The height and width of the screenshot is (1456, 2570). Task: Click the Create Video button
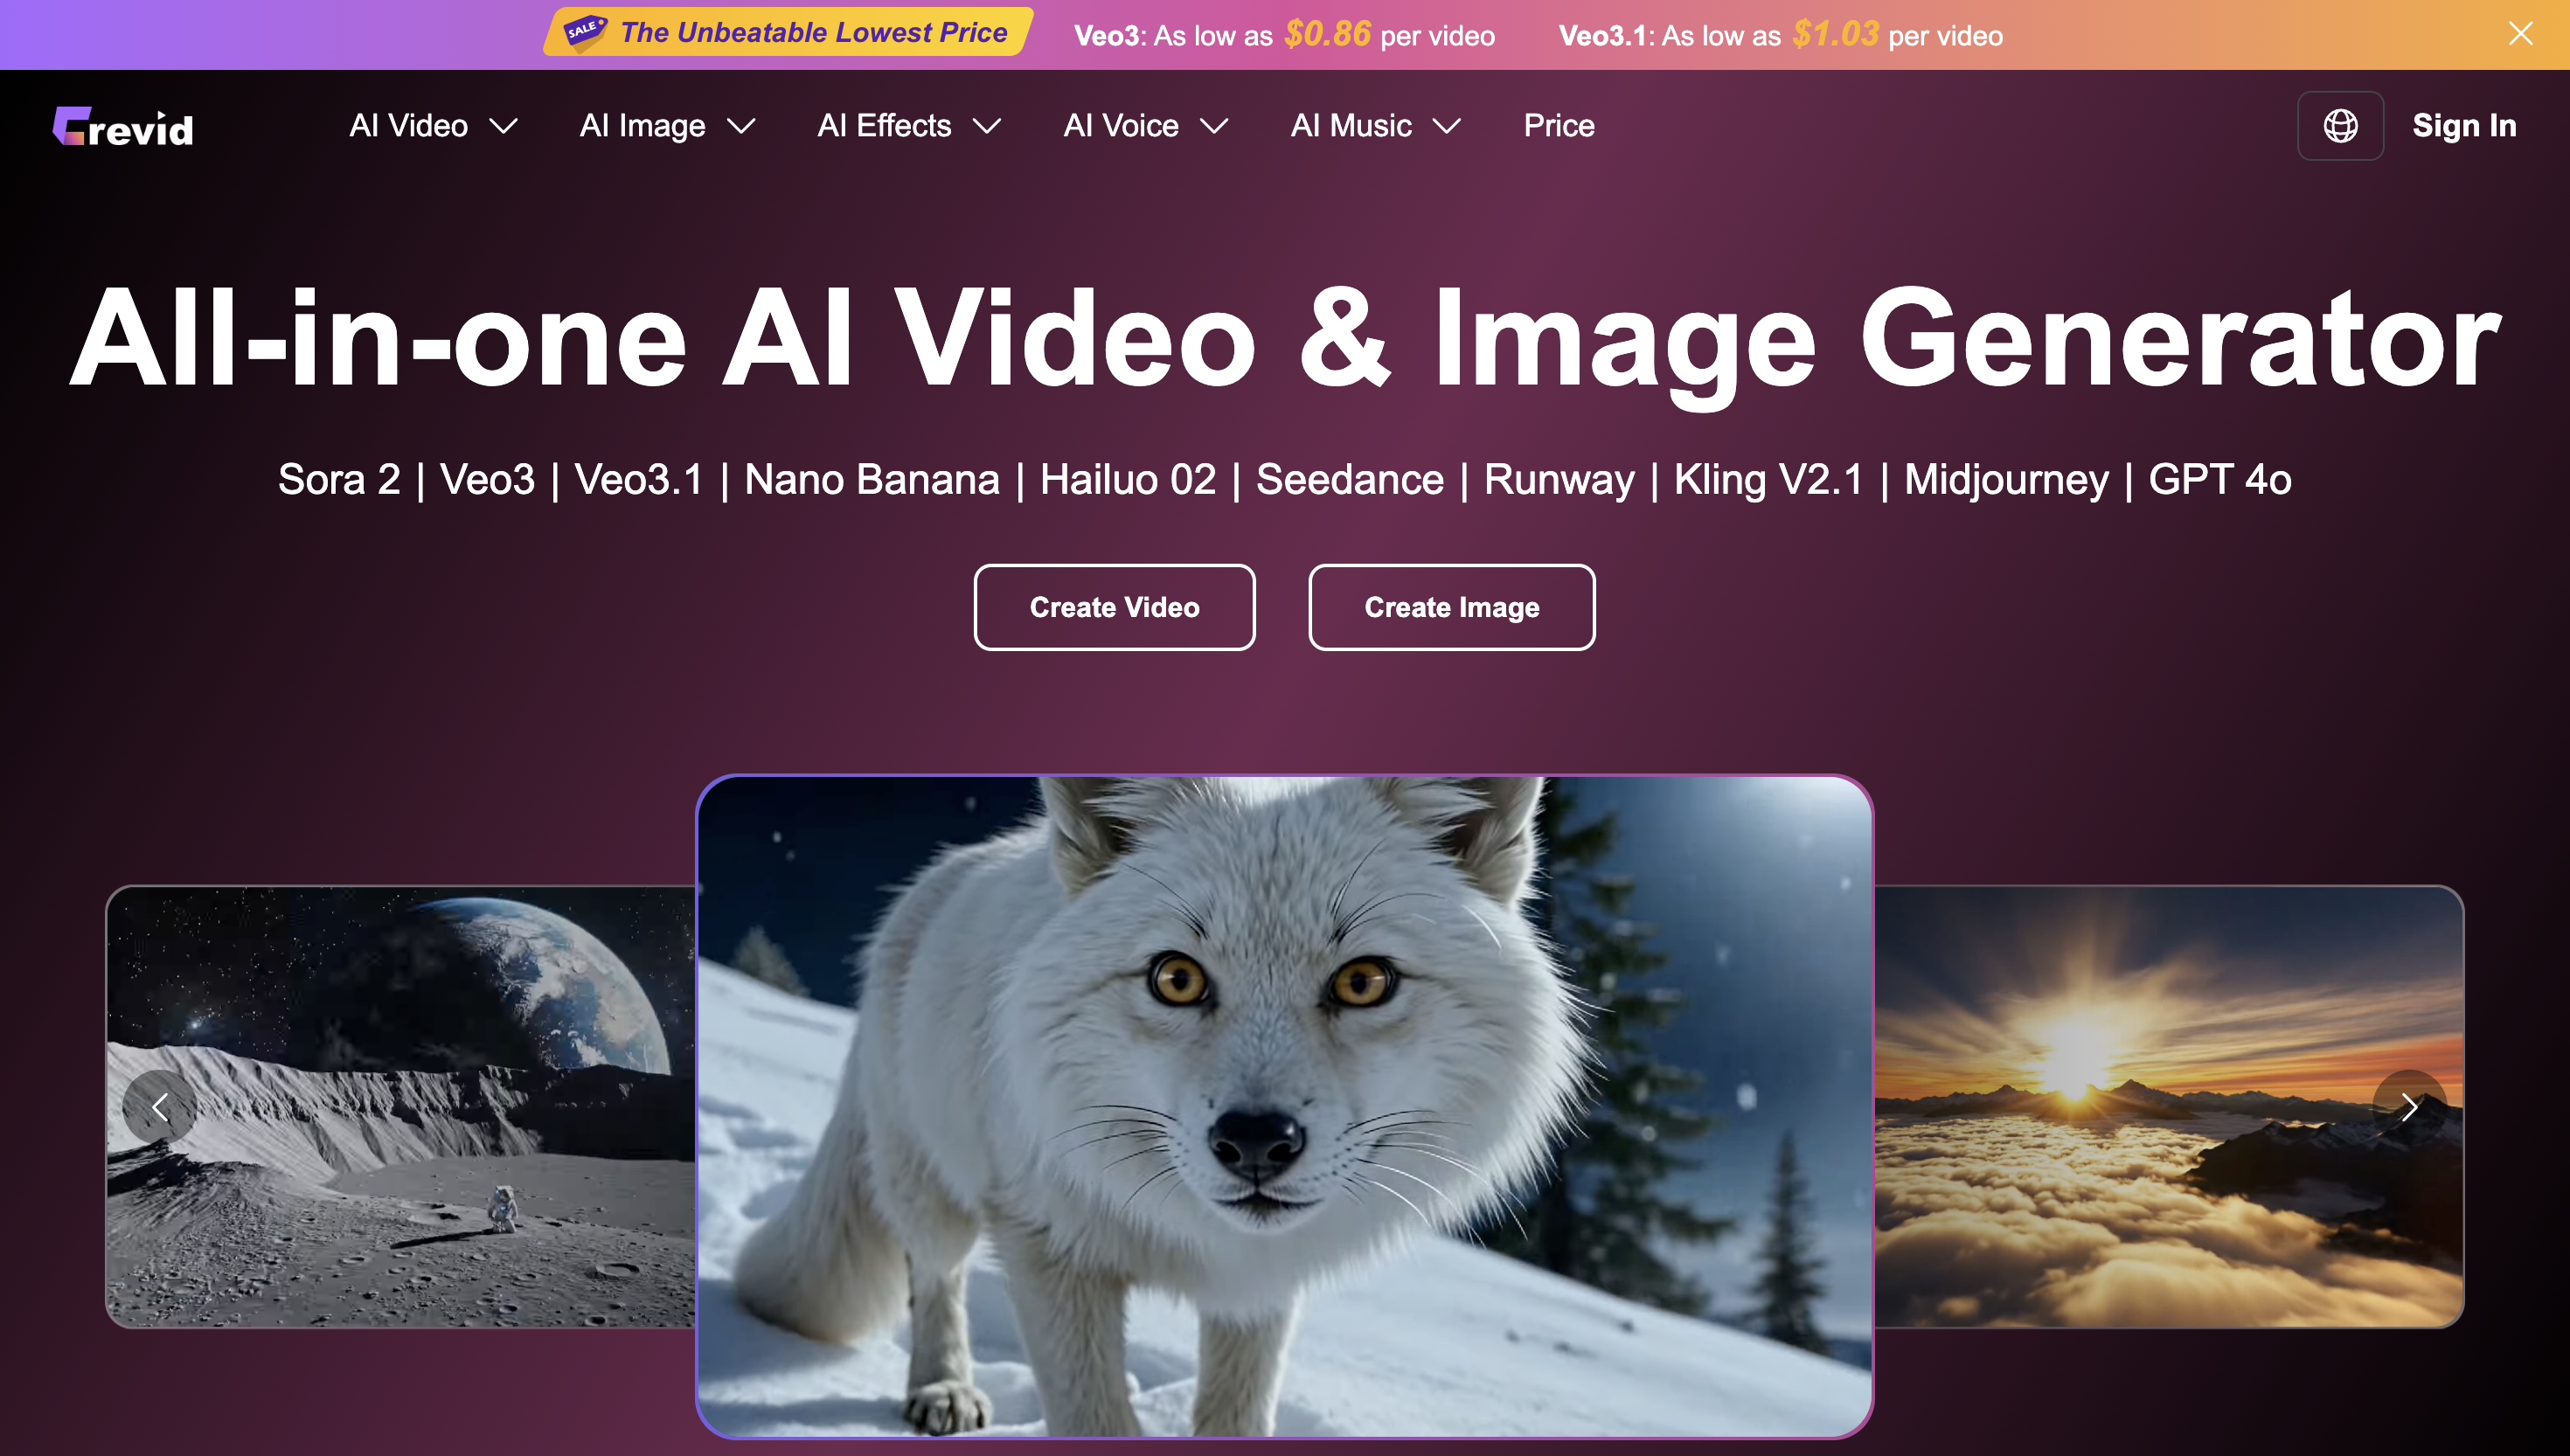(x=1114, y=607)
